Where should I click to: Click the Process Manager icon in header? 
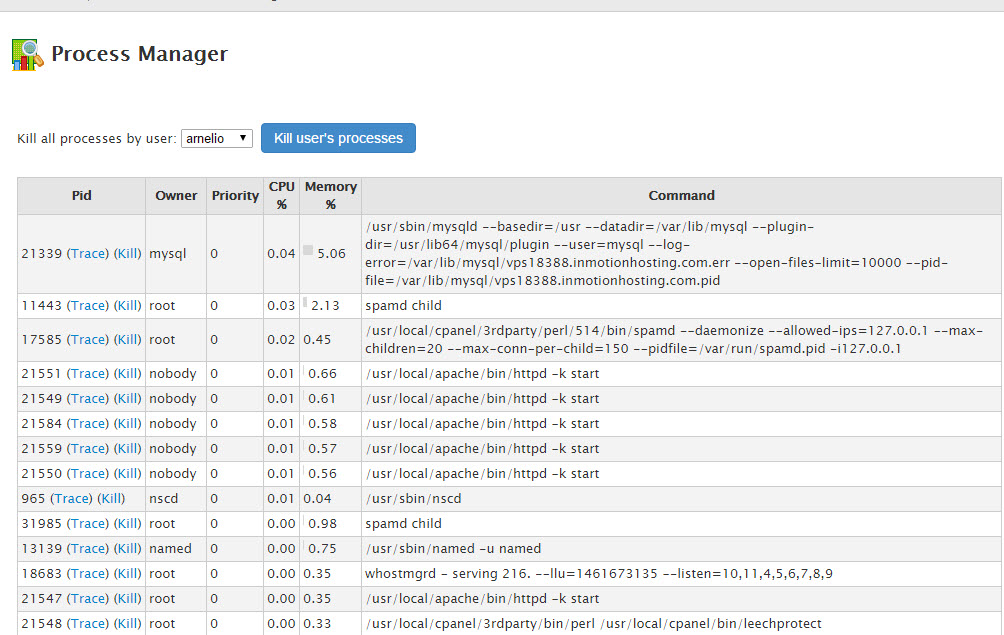(27, 54)
